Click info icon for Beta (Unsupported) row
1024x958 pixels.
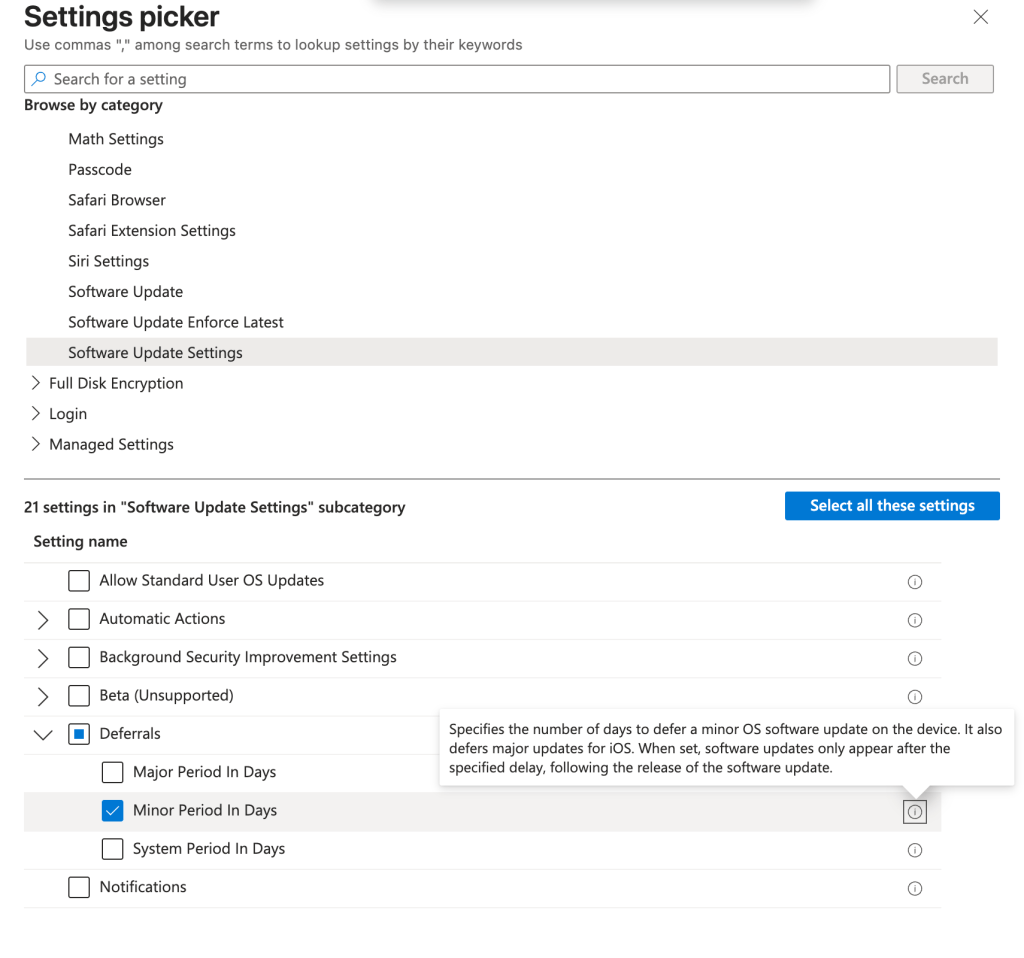(x=914, y=696)
